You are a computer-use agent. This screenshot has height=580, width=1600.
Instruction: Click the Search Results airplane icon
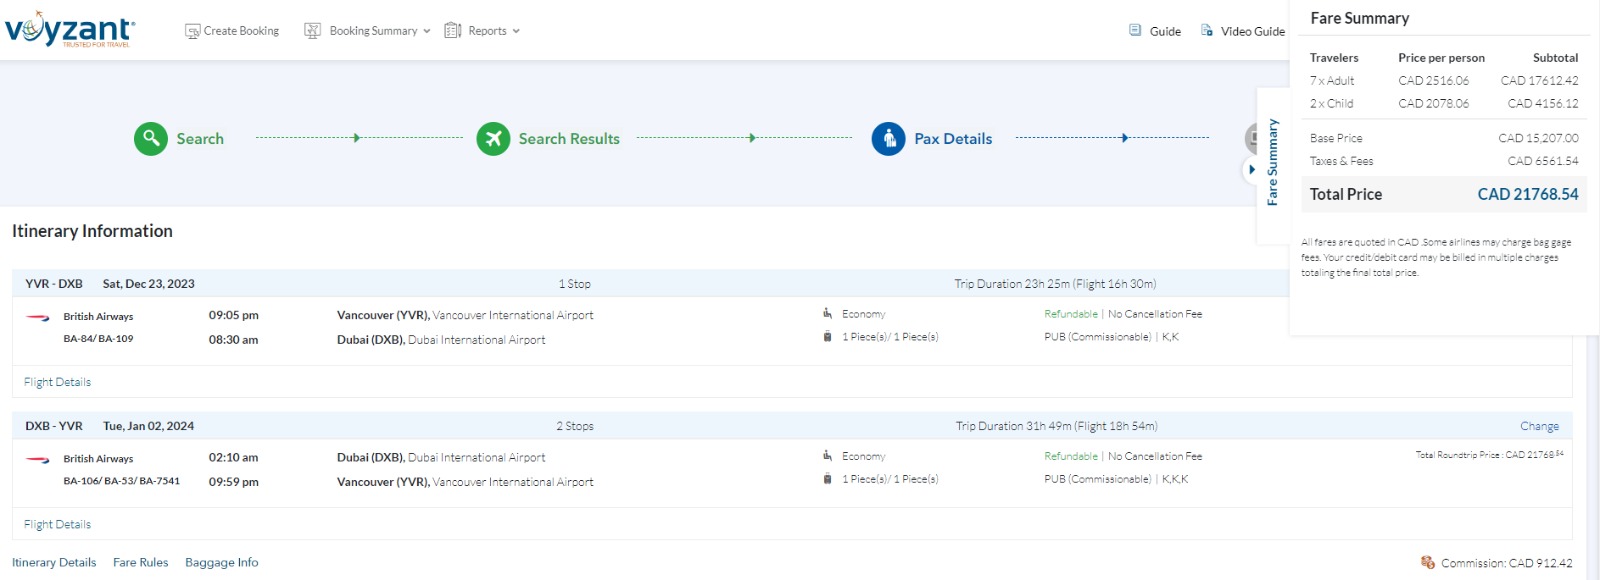[x=493, y=139]
